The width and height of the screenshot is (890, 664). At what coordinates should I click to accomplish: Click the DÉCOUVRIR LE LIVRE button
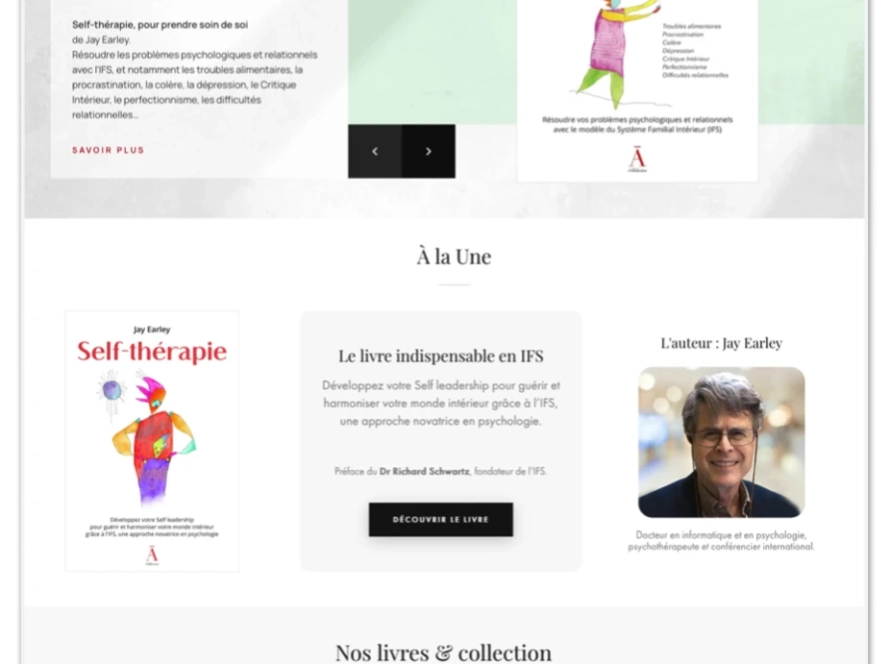pyautogui.click(x=440, y=519)
